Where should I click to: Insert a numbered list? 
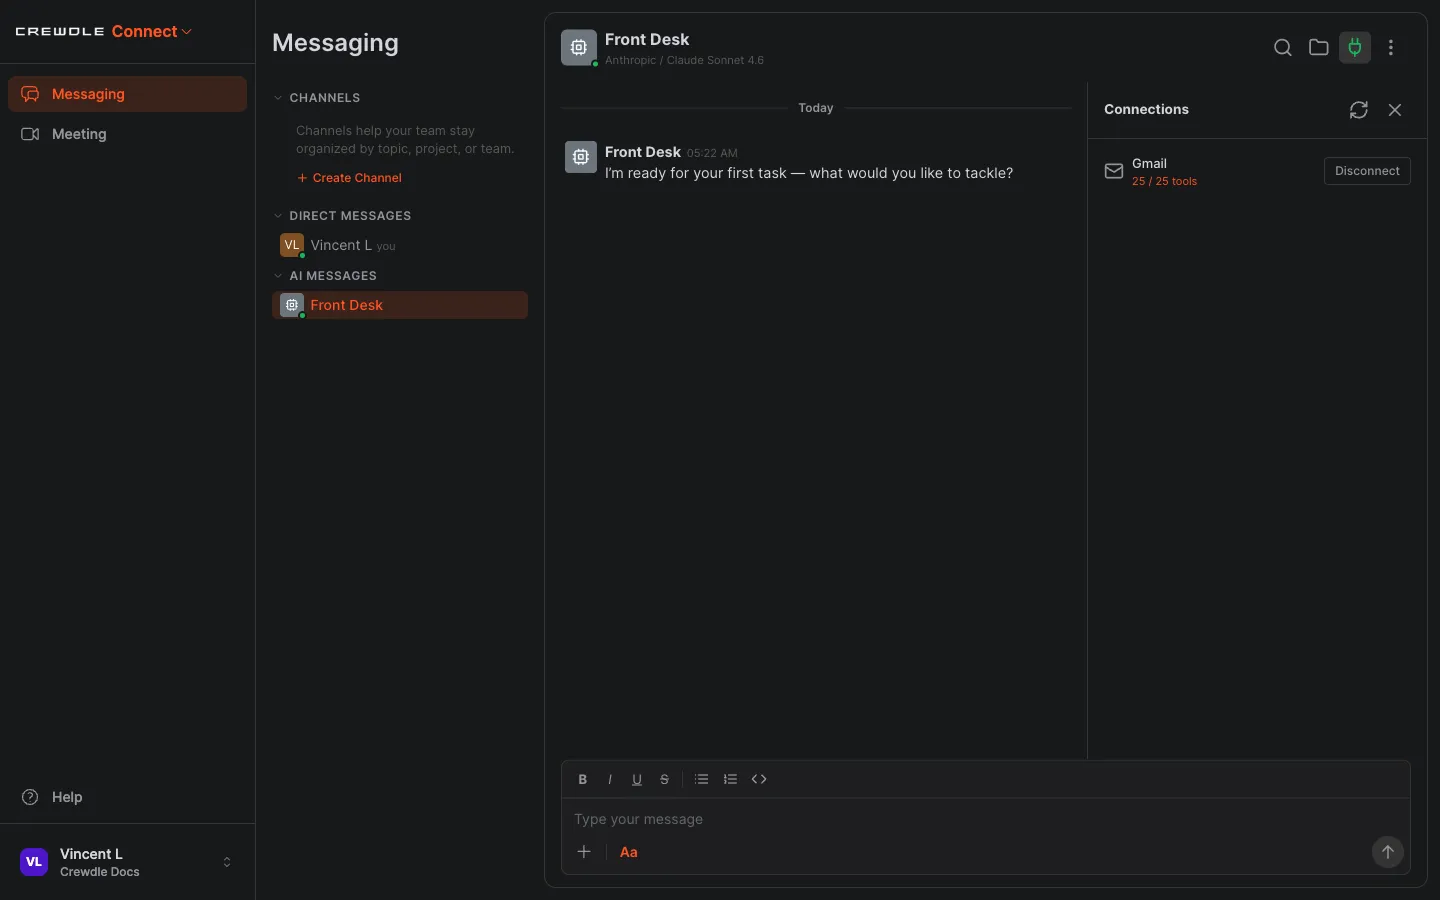click(x=730, y=779)
